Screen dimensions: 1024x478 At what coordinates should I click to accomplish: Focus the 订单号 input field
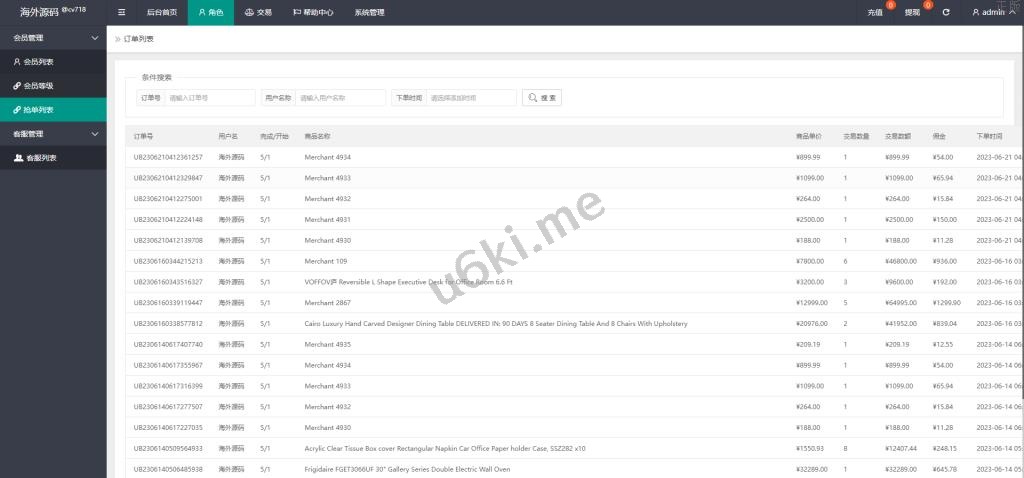point(209,98)
